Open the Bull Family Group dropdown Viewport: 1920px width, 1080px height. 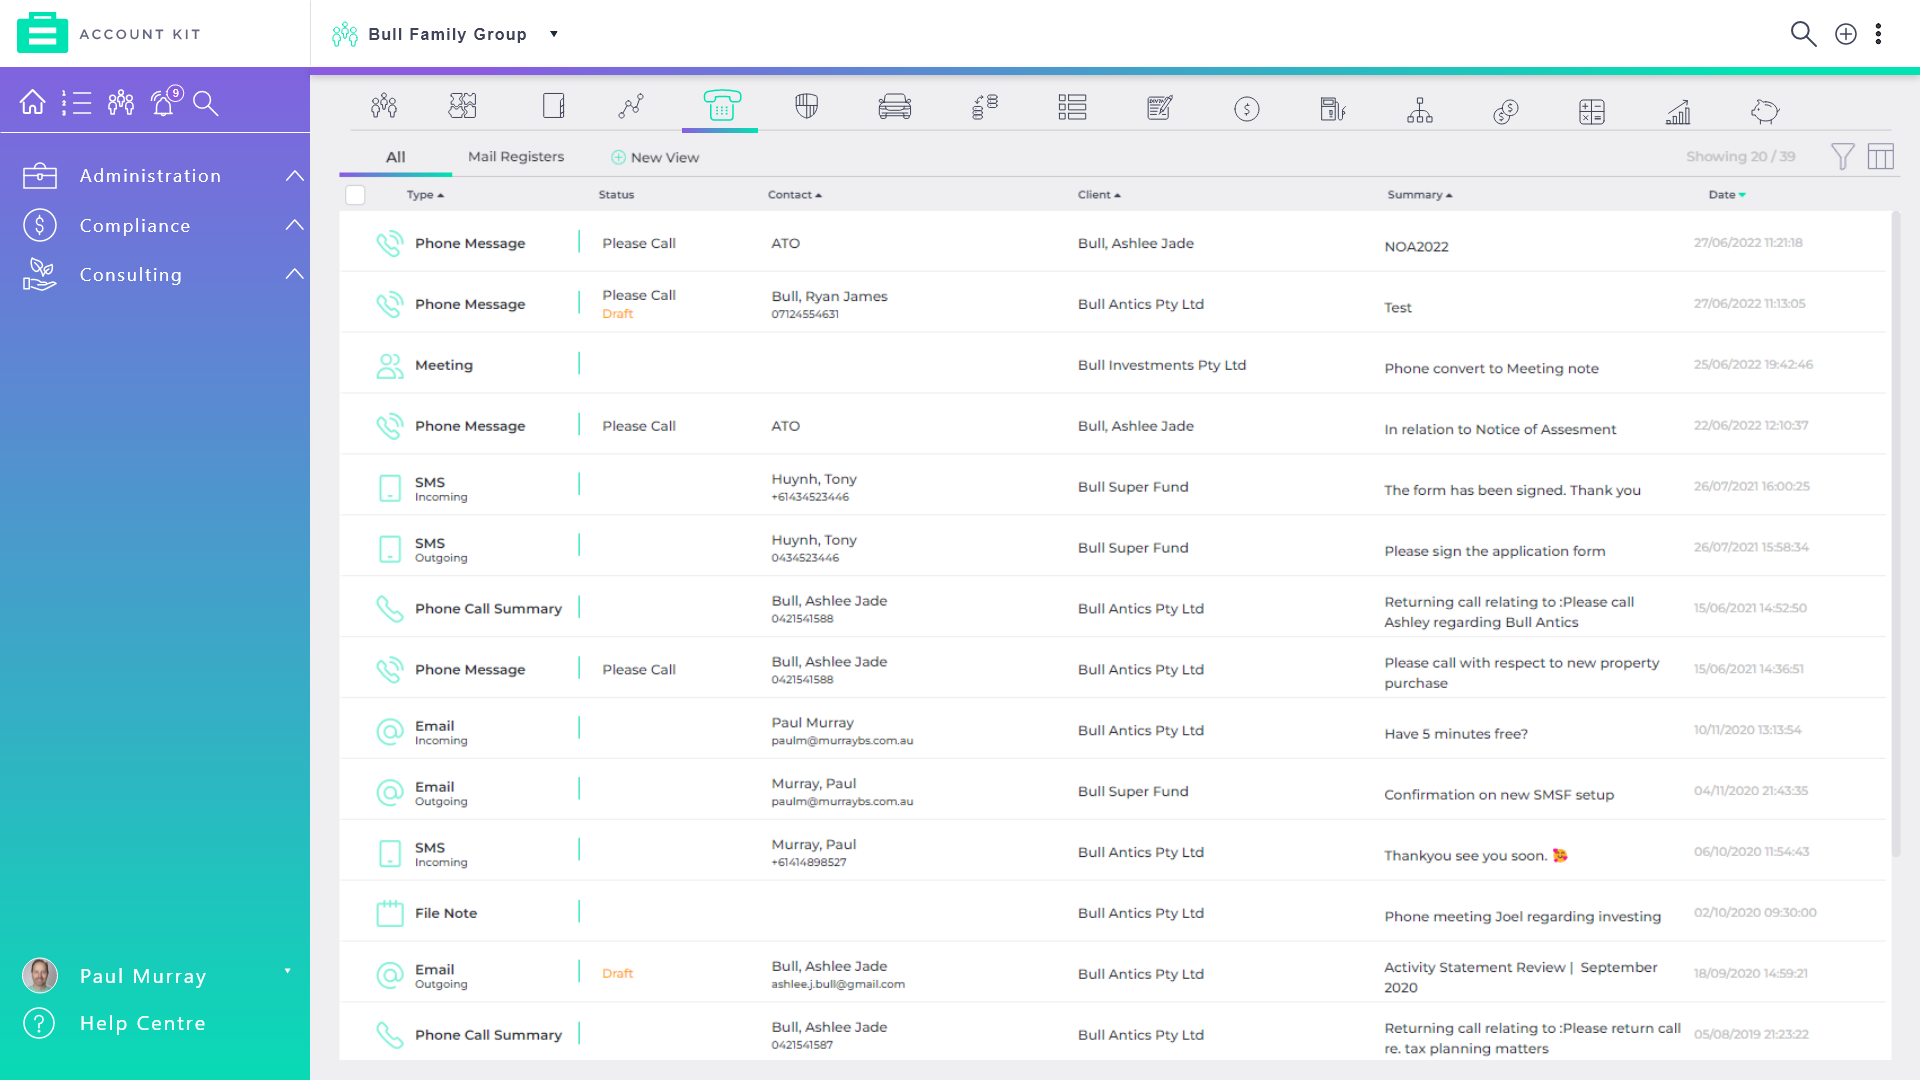click(x=554, y=34)
